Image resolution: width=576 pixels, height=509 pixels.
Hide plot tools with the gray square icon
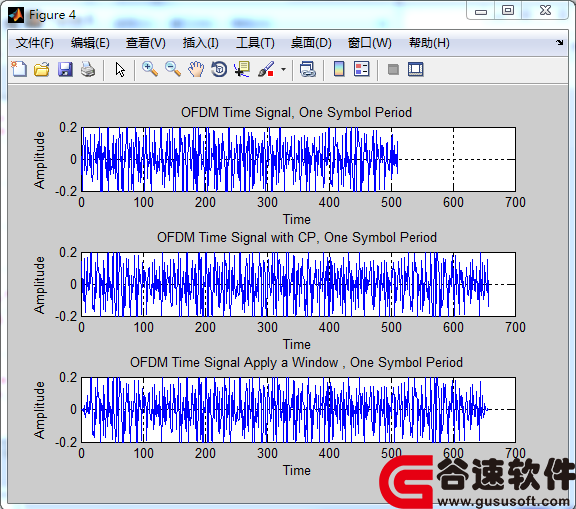[393, 69]
